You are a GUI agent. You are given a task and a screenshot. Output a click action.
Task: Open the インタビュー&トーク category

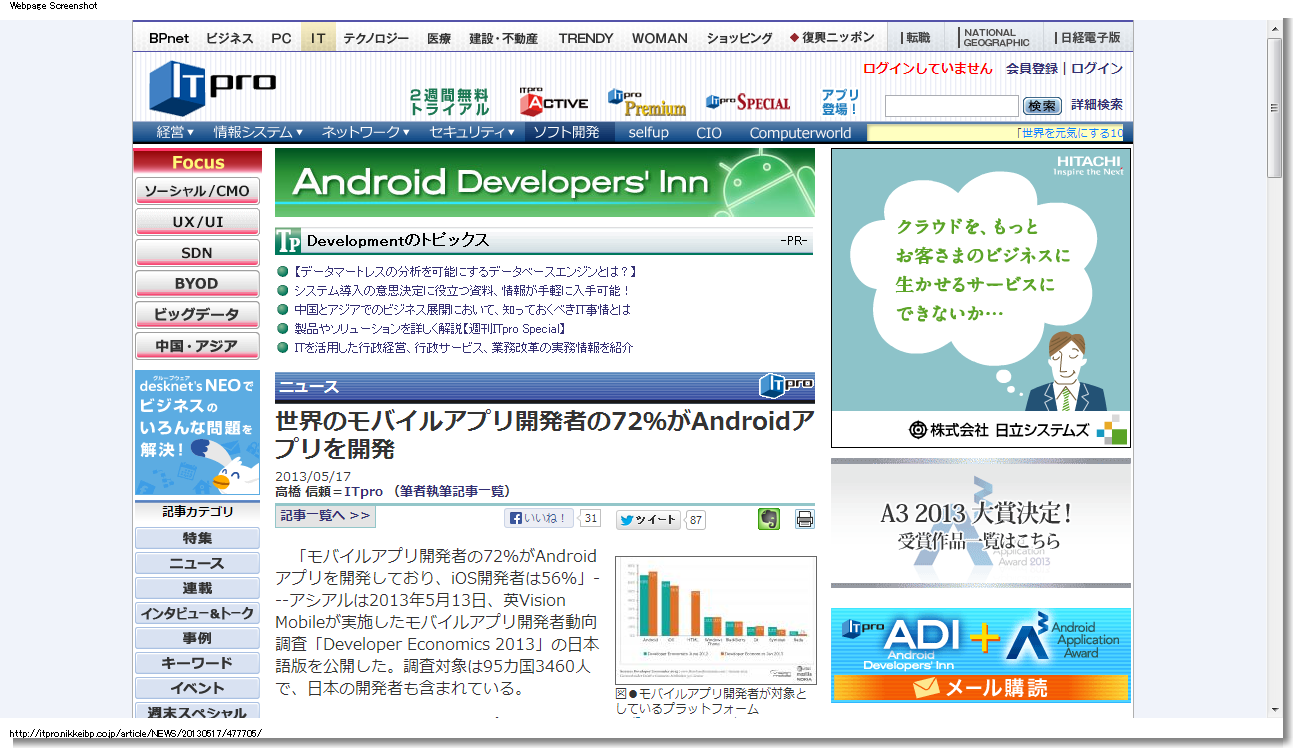tap(197, 613)
